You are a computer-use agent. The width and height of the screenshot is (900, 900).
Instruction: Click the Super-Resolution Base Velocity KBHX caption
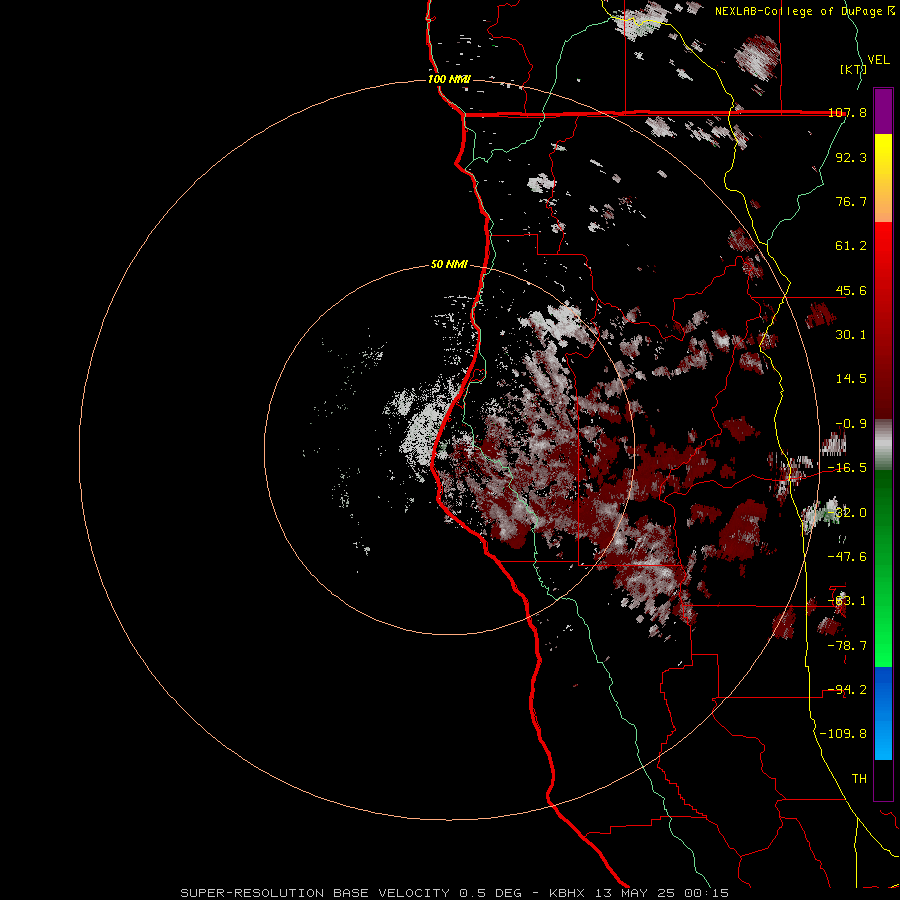[x=455, y=893]
